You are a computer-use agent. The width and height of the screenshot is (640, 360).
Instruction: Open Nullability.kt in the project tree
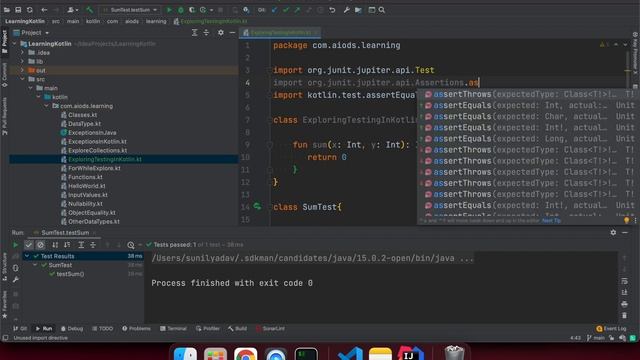(85, 204)
